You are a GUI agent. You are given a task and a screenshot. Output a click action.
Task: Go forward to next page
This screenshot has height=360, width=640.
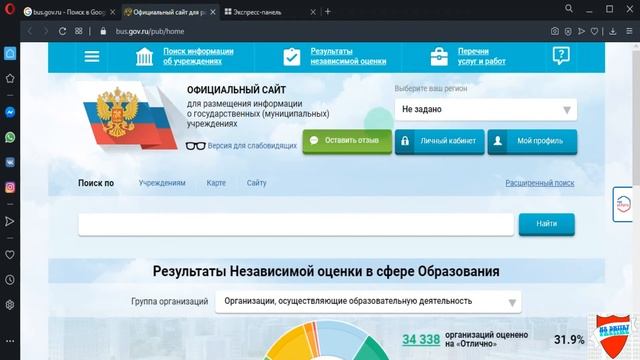click(45, 31)
